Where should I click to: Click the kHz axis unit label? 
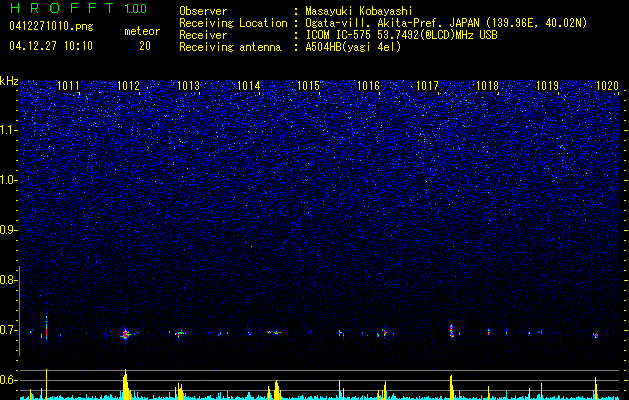click(9, 81)
